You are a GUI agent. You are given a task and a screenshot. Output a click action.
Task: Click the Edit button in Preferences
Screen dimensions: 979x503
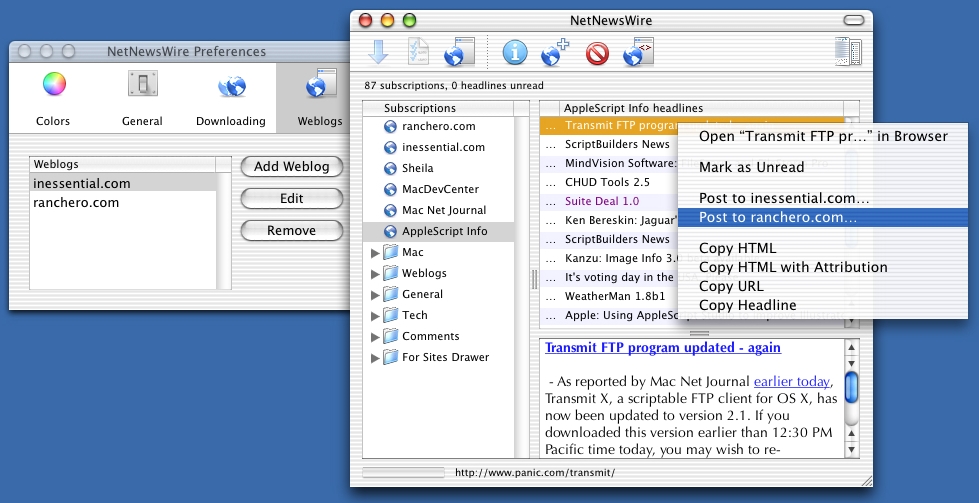tap(292, 198)
